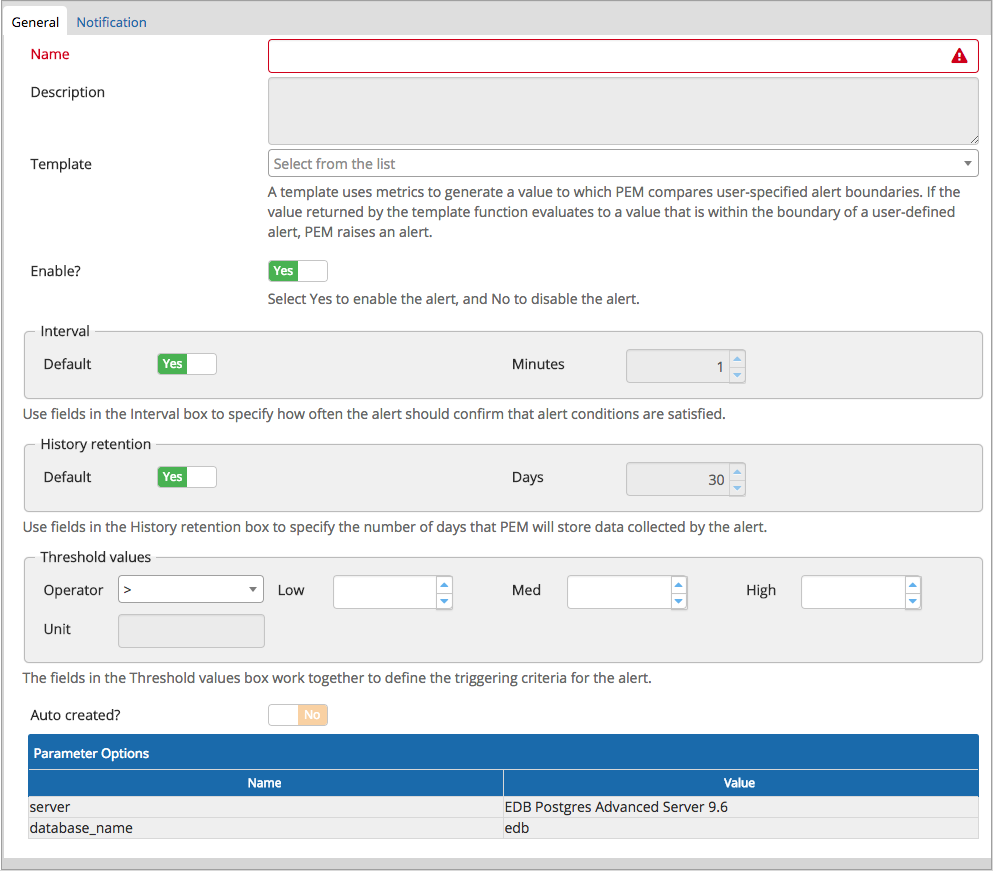Image resolution: width=993 pixels, height=871 pixels.
Task: Decrement the Med threshold value
Action: tap(679, 601)
